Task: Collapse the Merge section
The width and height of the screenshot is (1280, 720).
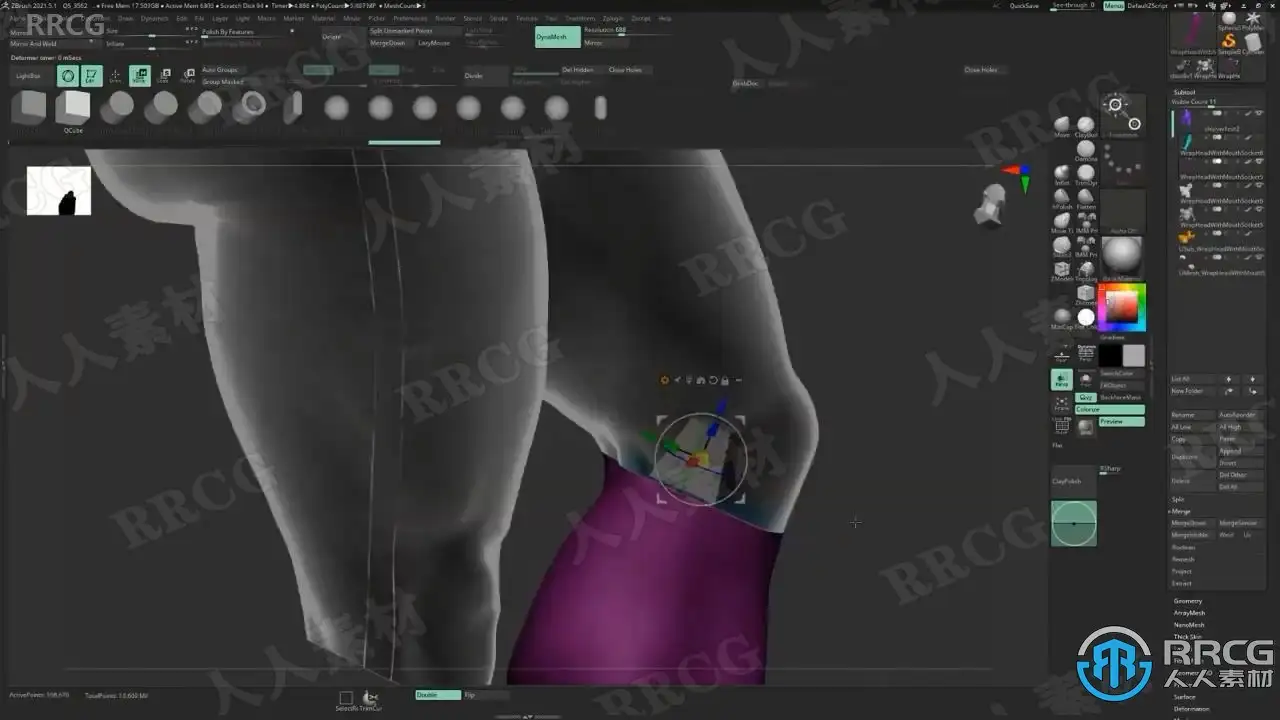Action: coord(1181,511)
